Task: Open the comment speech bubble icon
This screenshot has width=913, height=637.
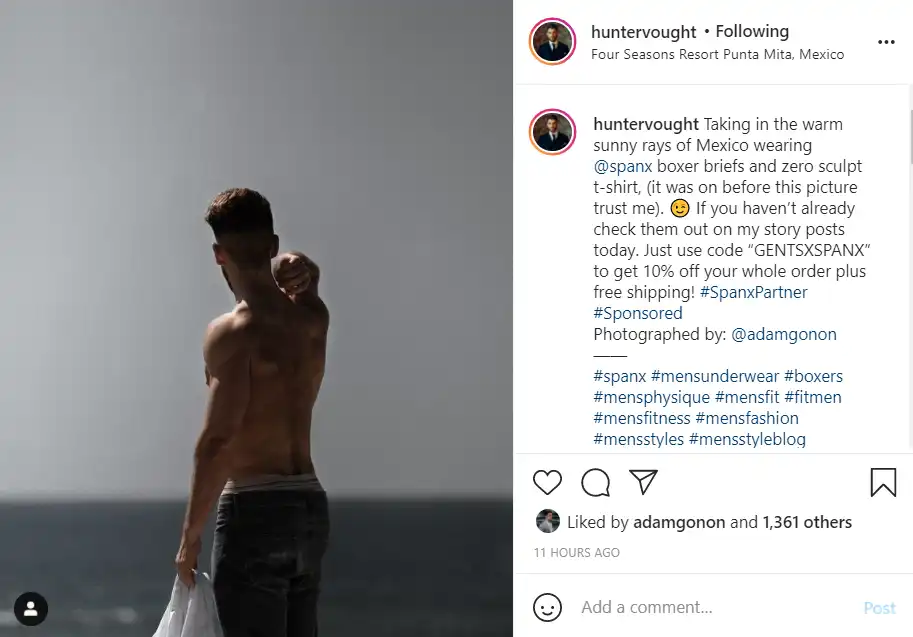Action: click(x=595, y=482)
